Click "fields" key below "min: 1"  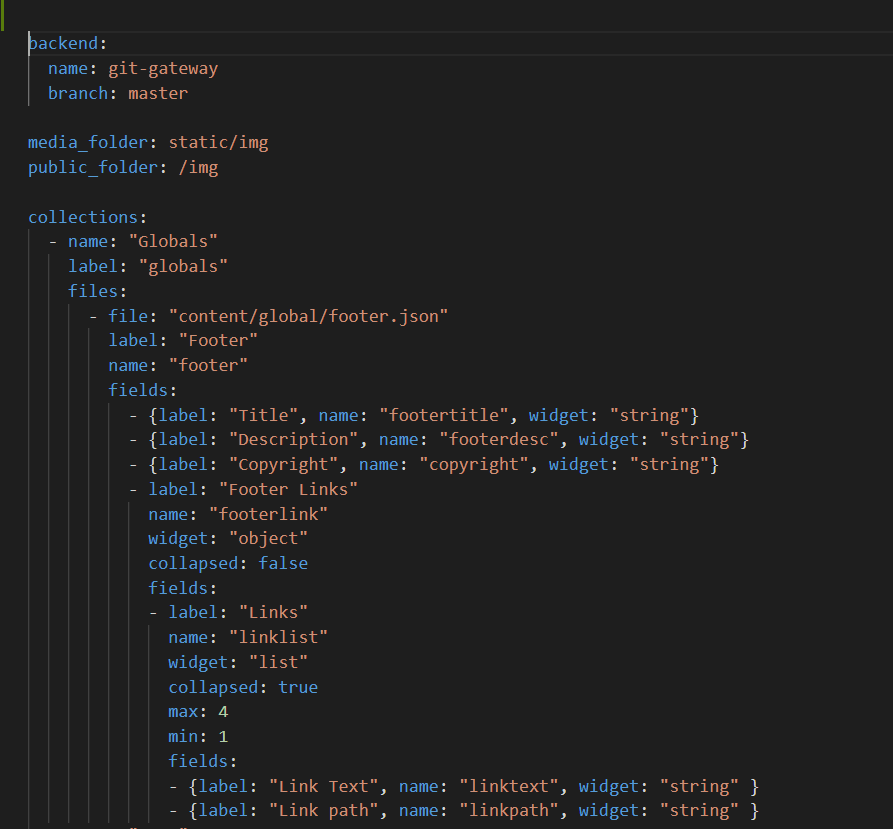pyautogui.click(x=198, y=761)
